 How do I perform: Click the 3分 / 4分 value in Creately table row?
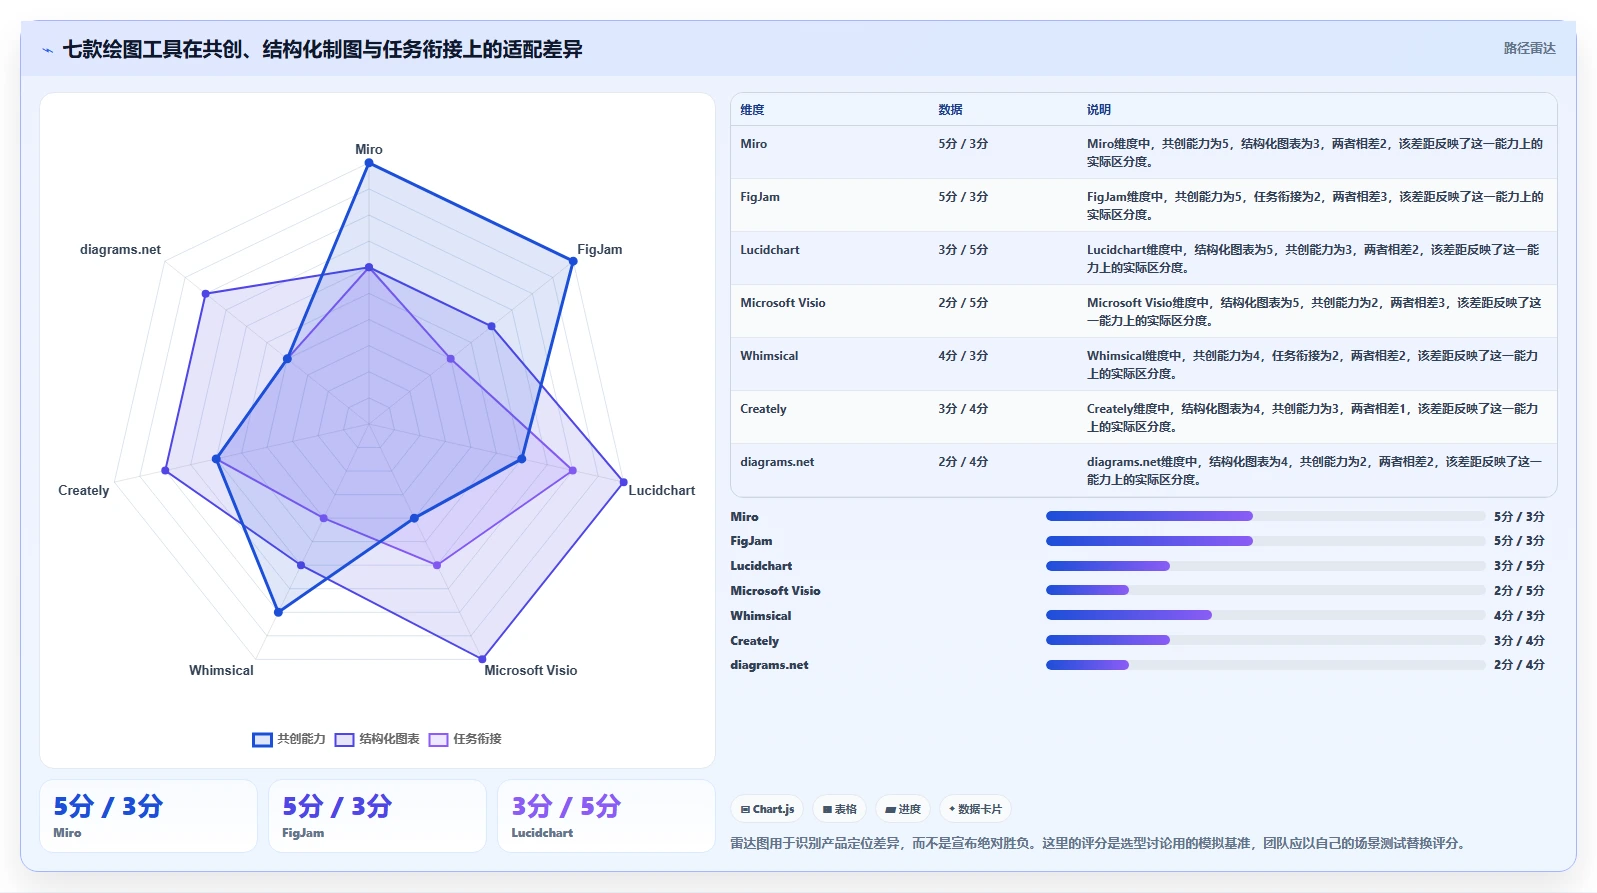pyautogui.click(x=963, y=409)
